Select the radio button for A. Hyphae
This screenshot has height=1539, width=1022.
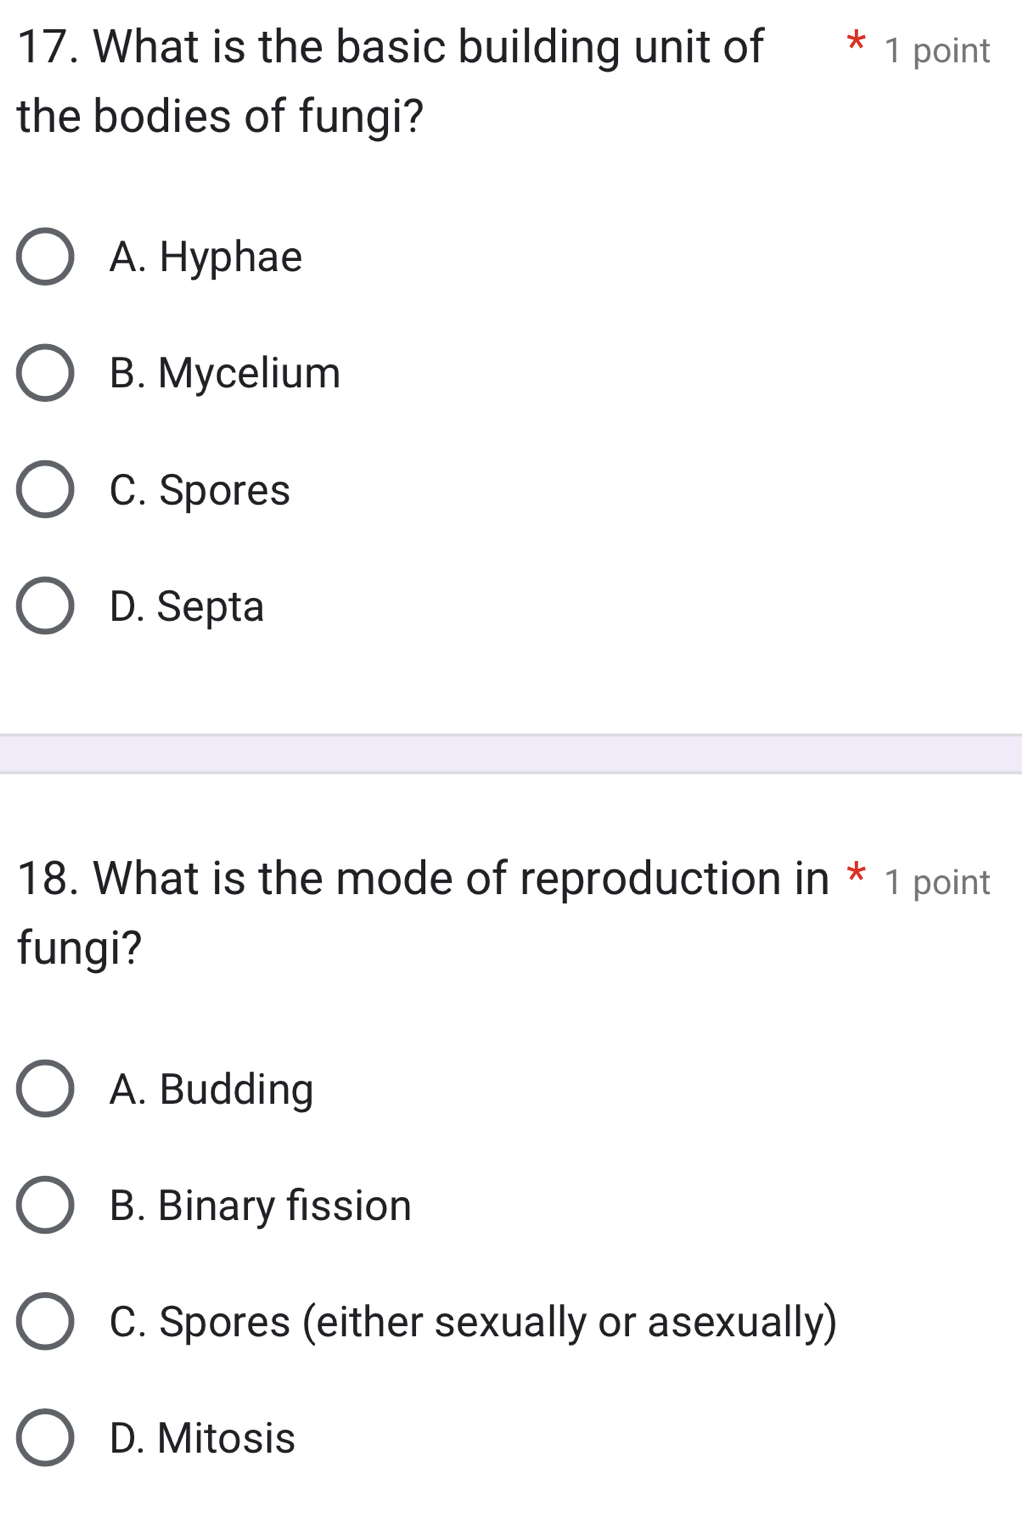click(x=45, y=258)
